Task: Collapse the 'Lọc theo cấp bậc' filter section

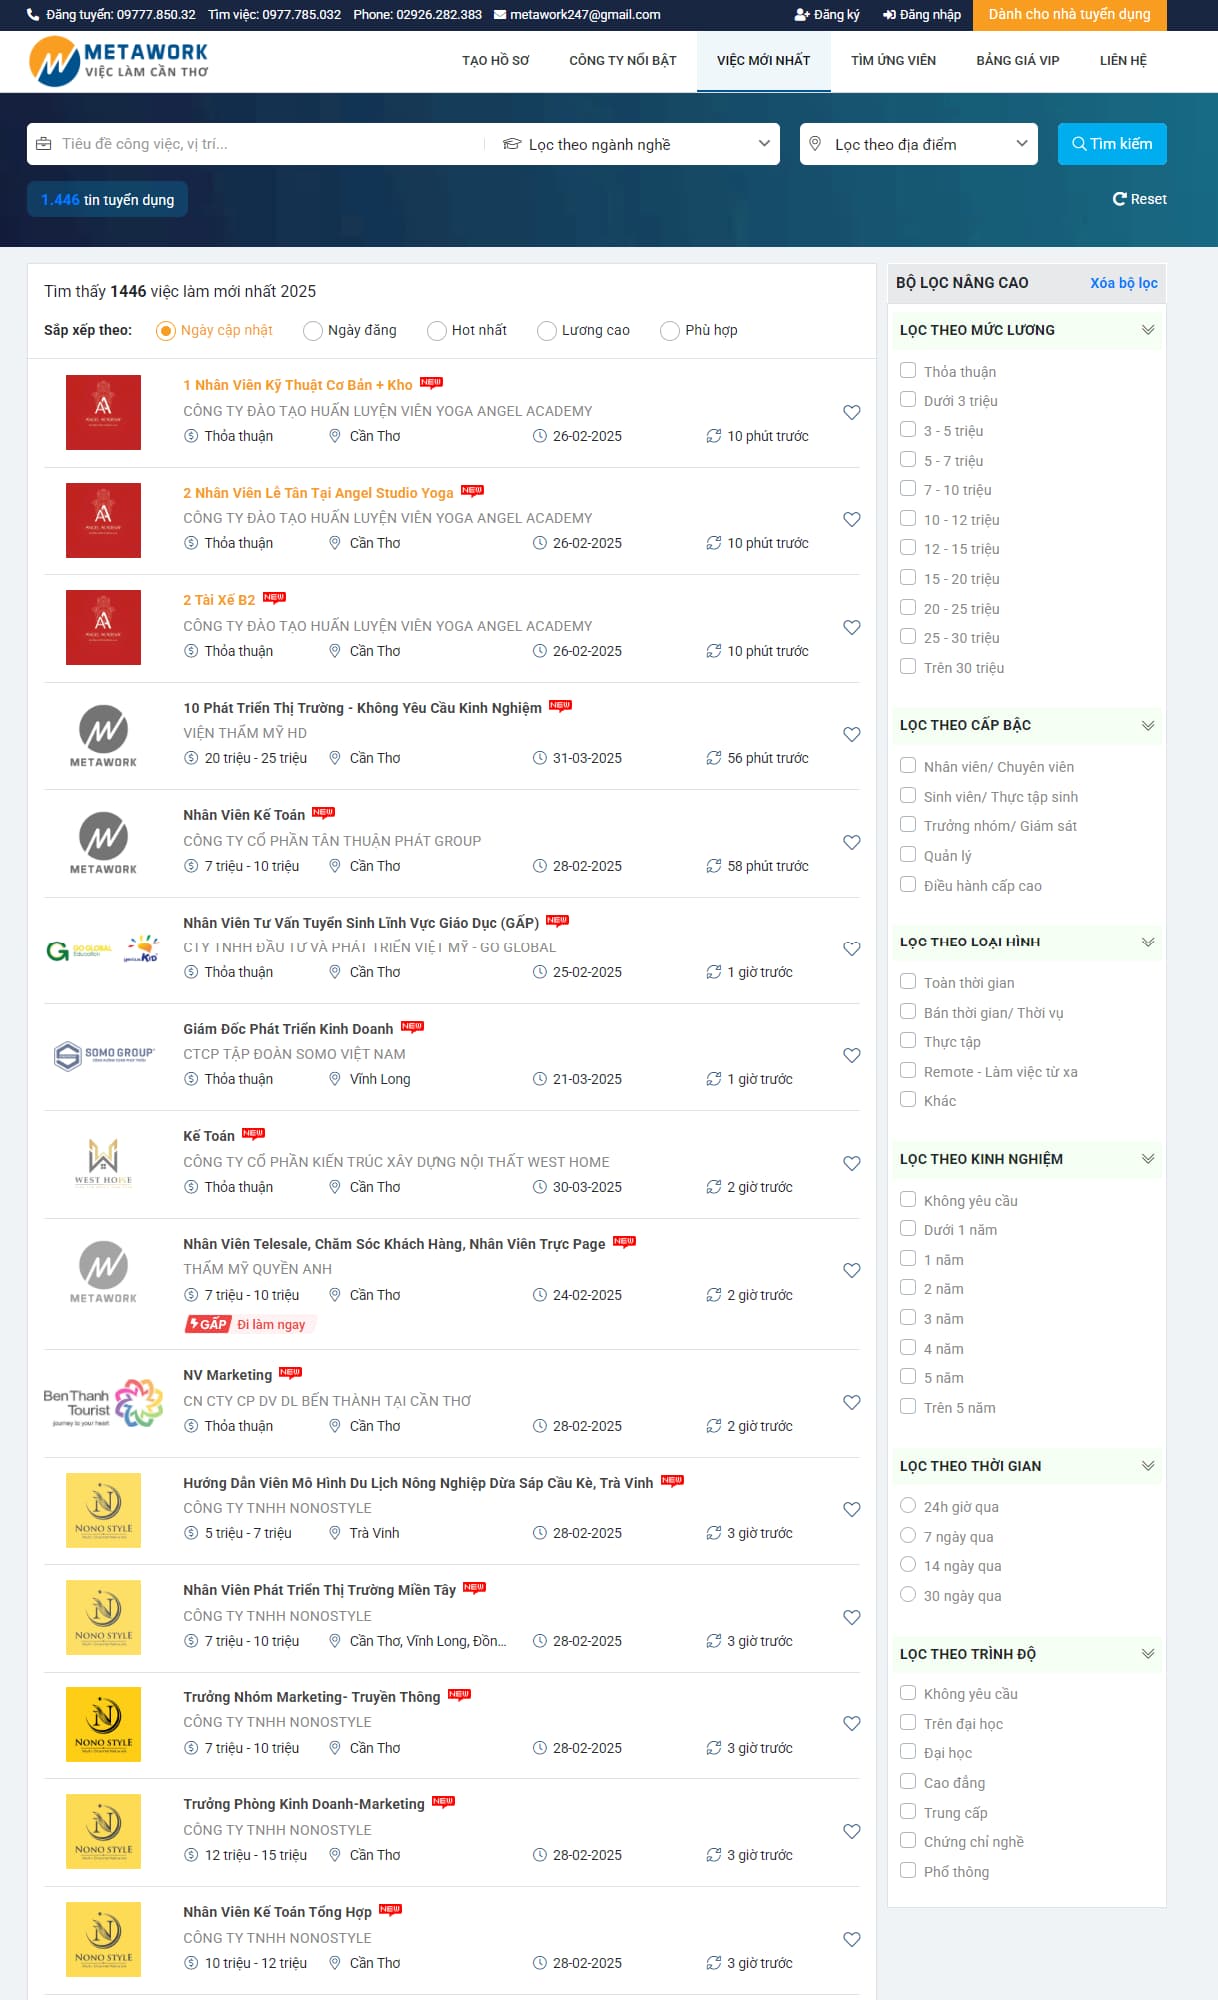Action: click(x=1147, y=725)
